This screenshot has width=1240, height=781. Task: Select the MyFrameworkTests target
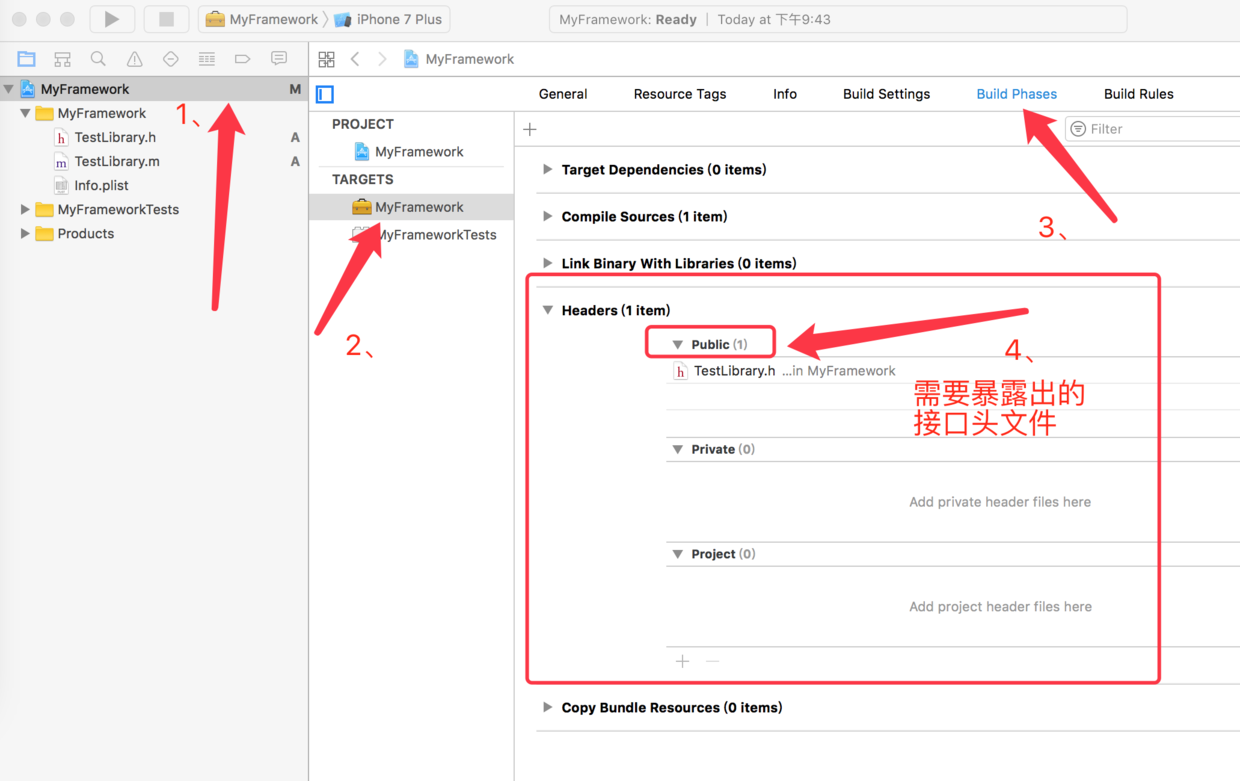(x=436, y=235)
